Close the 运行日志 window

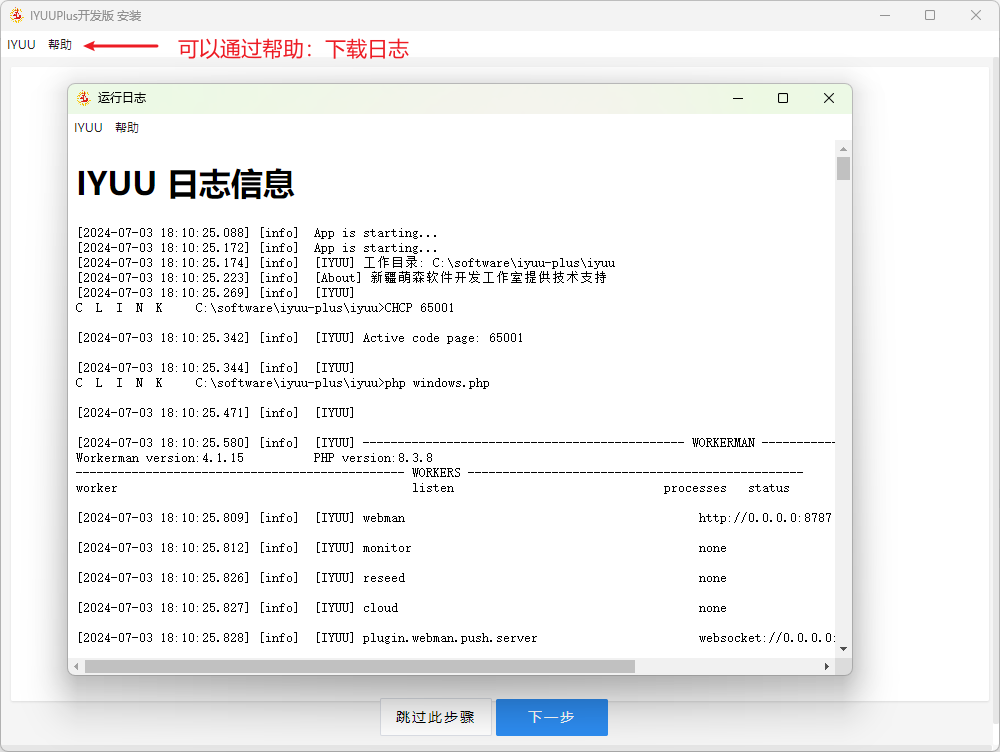point(828,98)
